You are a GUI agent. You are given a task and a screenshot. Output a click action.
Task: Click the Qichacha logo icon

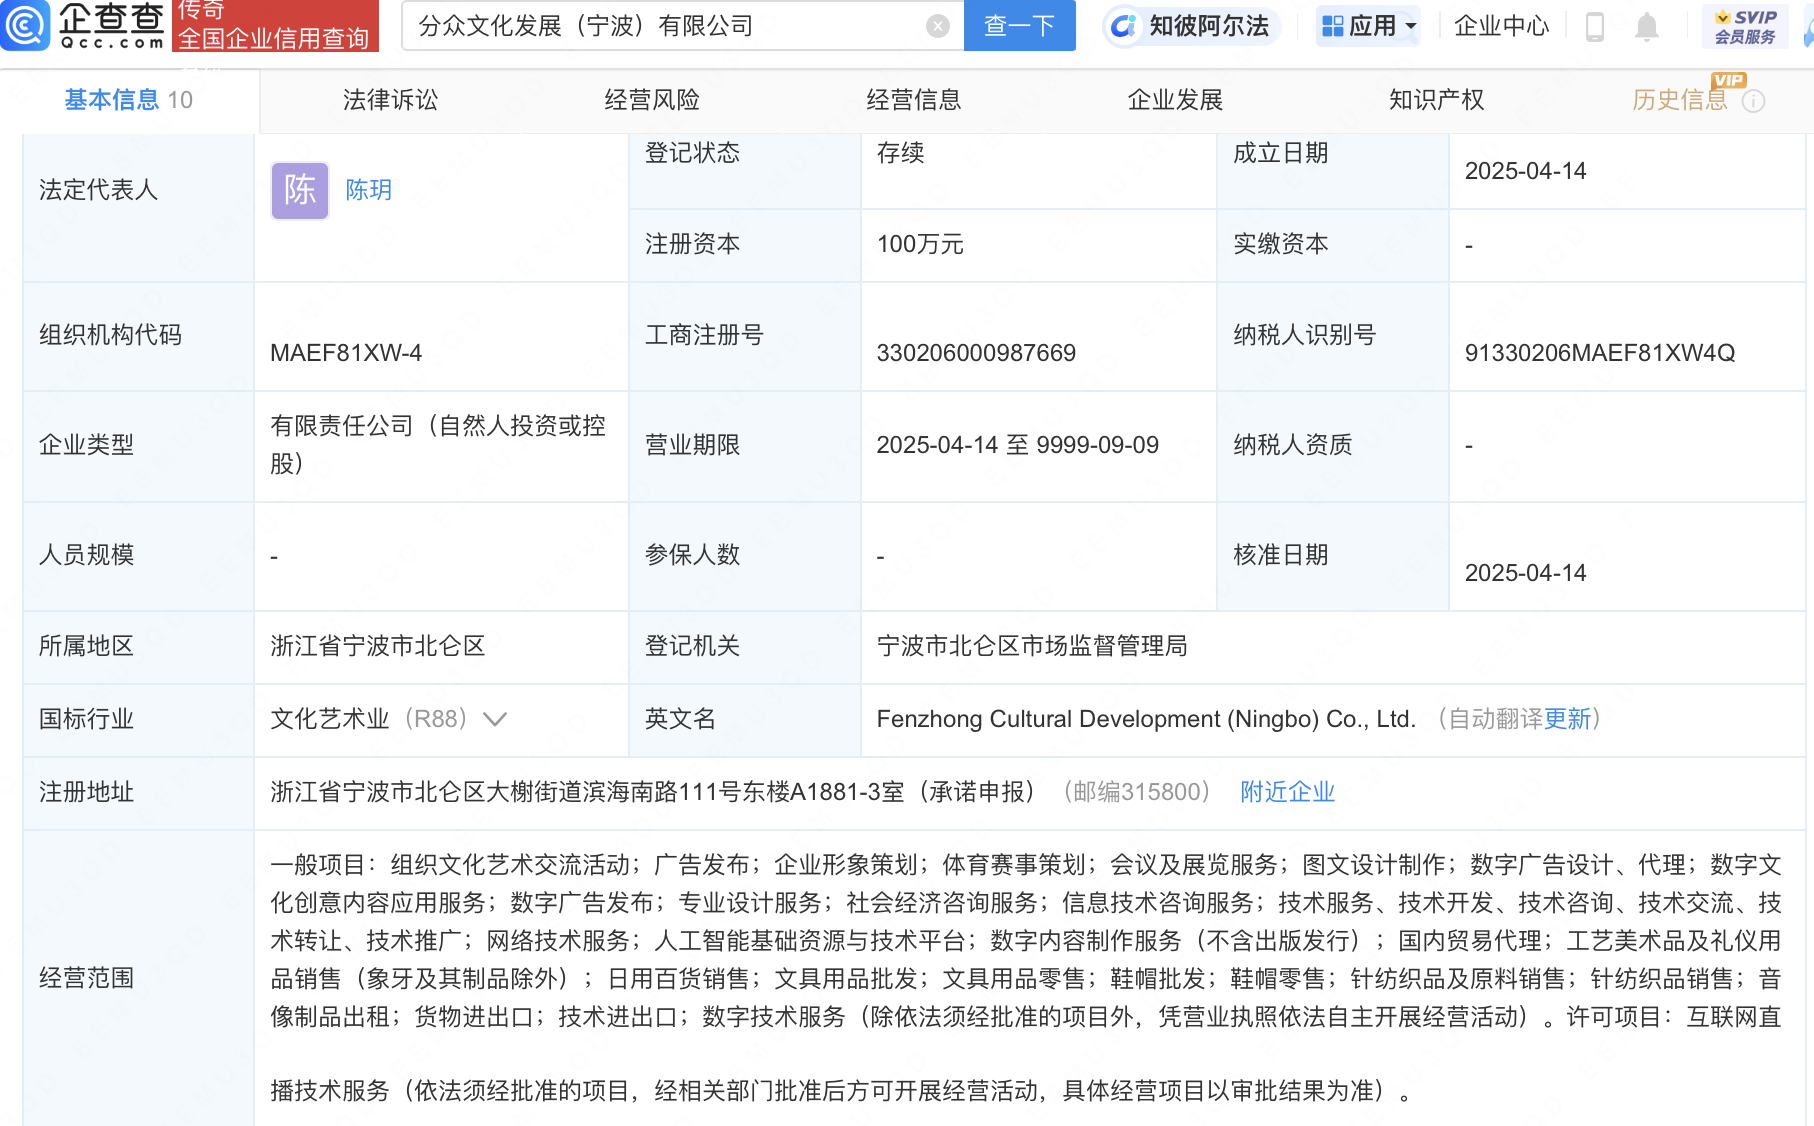pos(26,26)
